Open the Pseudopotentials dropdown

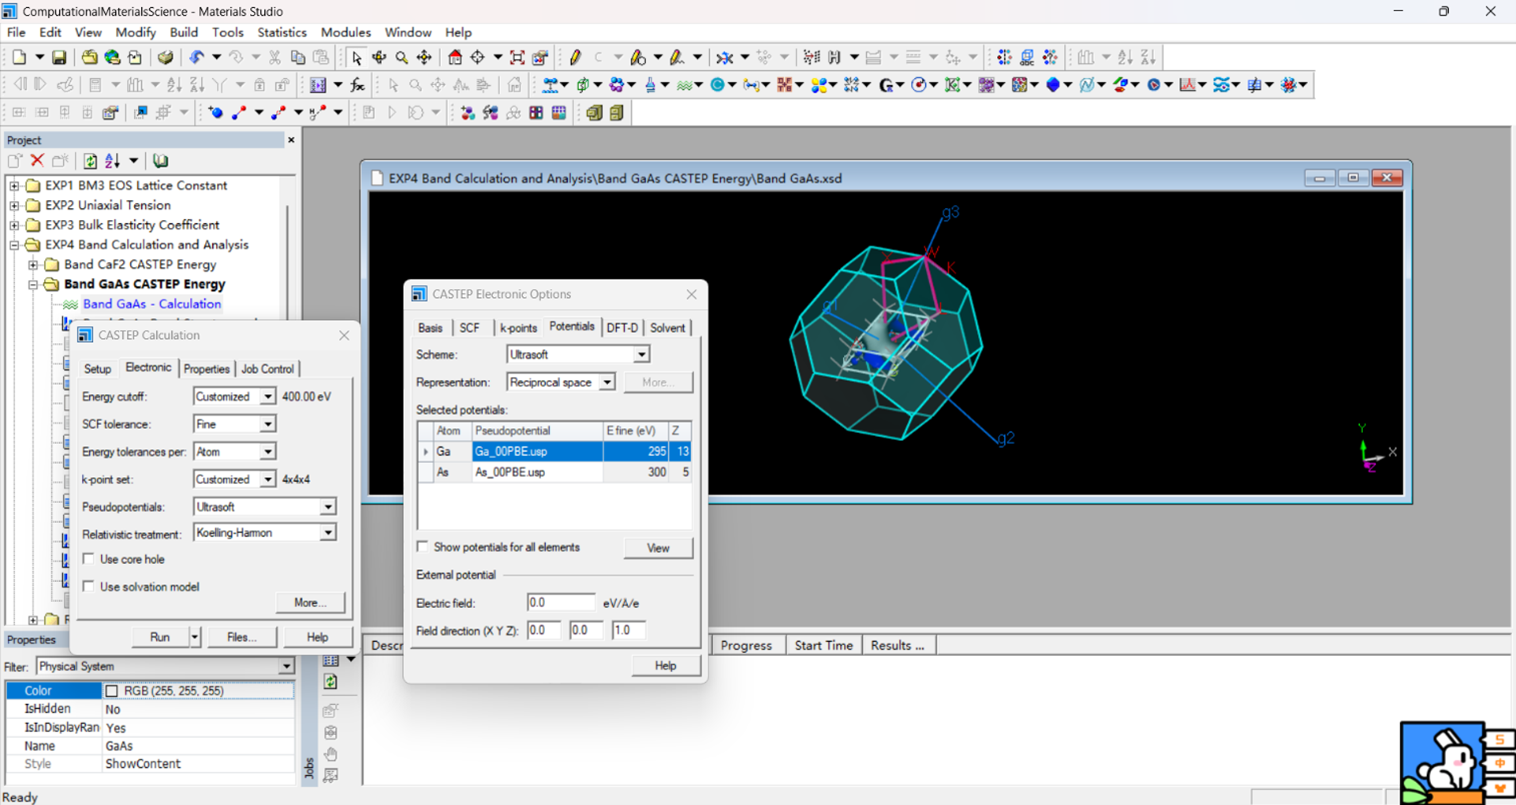point(327,507)
